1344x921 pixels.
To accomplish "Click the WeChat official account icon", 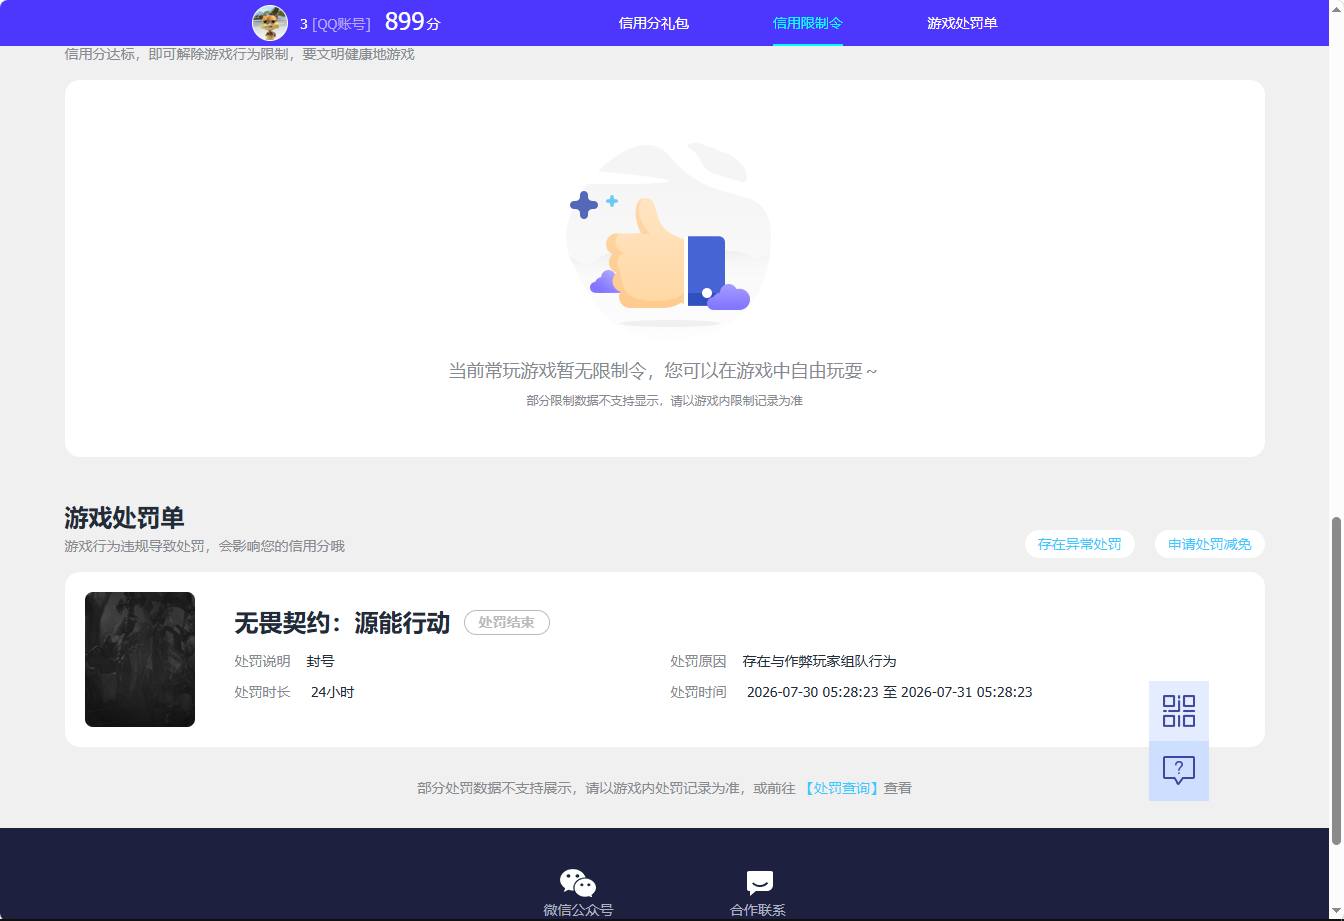I will pos(578,882).
